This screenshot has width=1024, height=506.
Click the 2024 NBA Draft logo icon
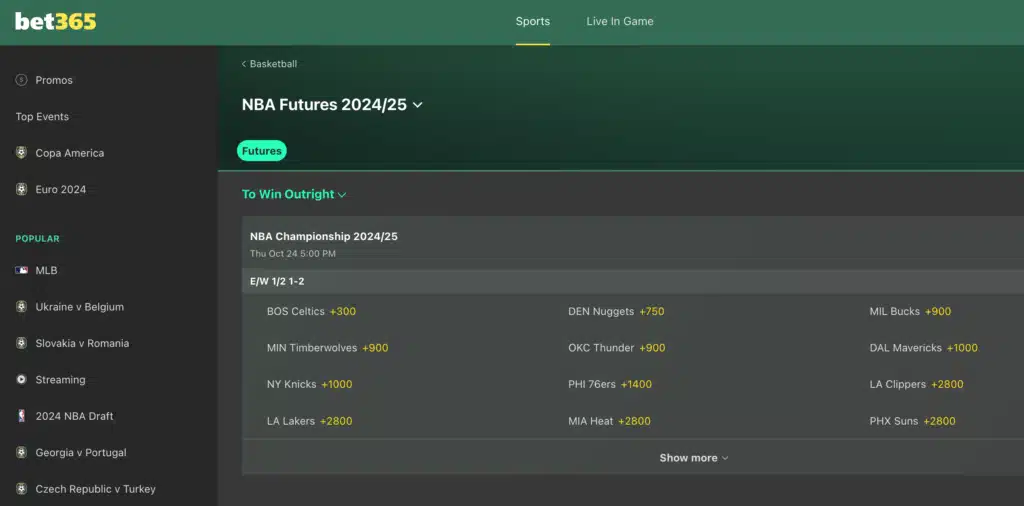coord(22,416)
